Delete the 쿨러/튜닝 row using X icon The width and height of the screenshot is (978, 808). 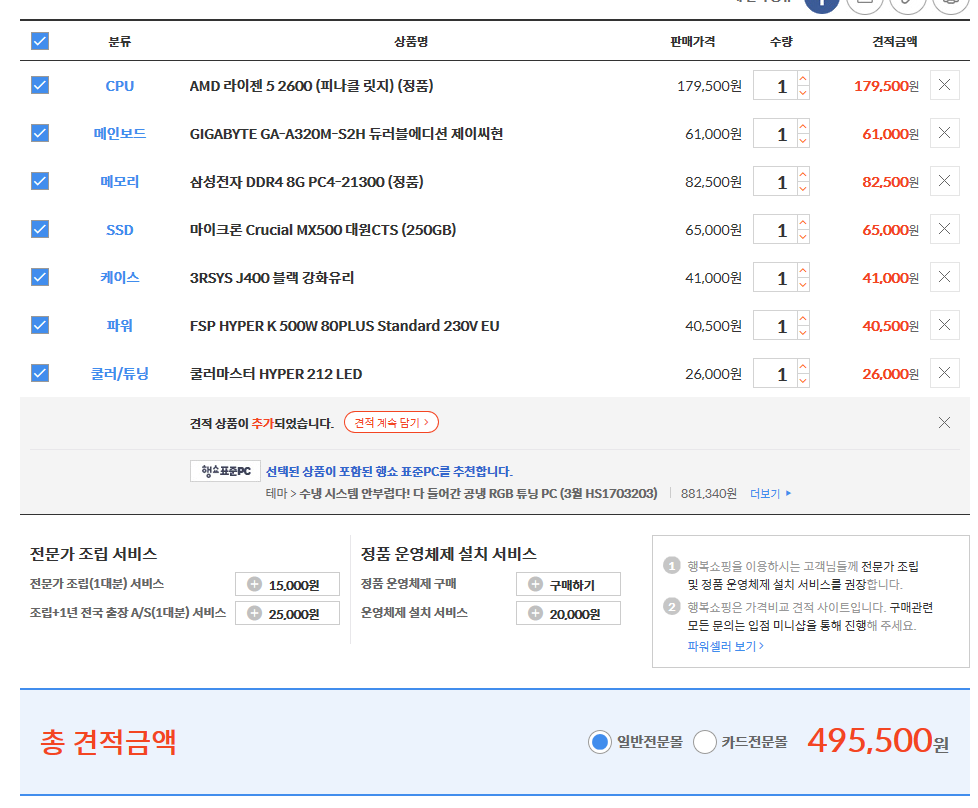point(944,374)
